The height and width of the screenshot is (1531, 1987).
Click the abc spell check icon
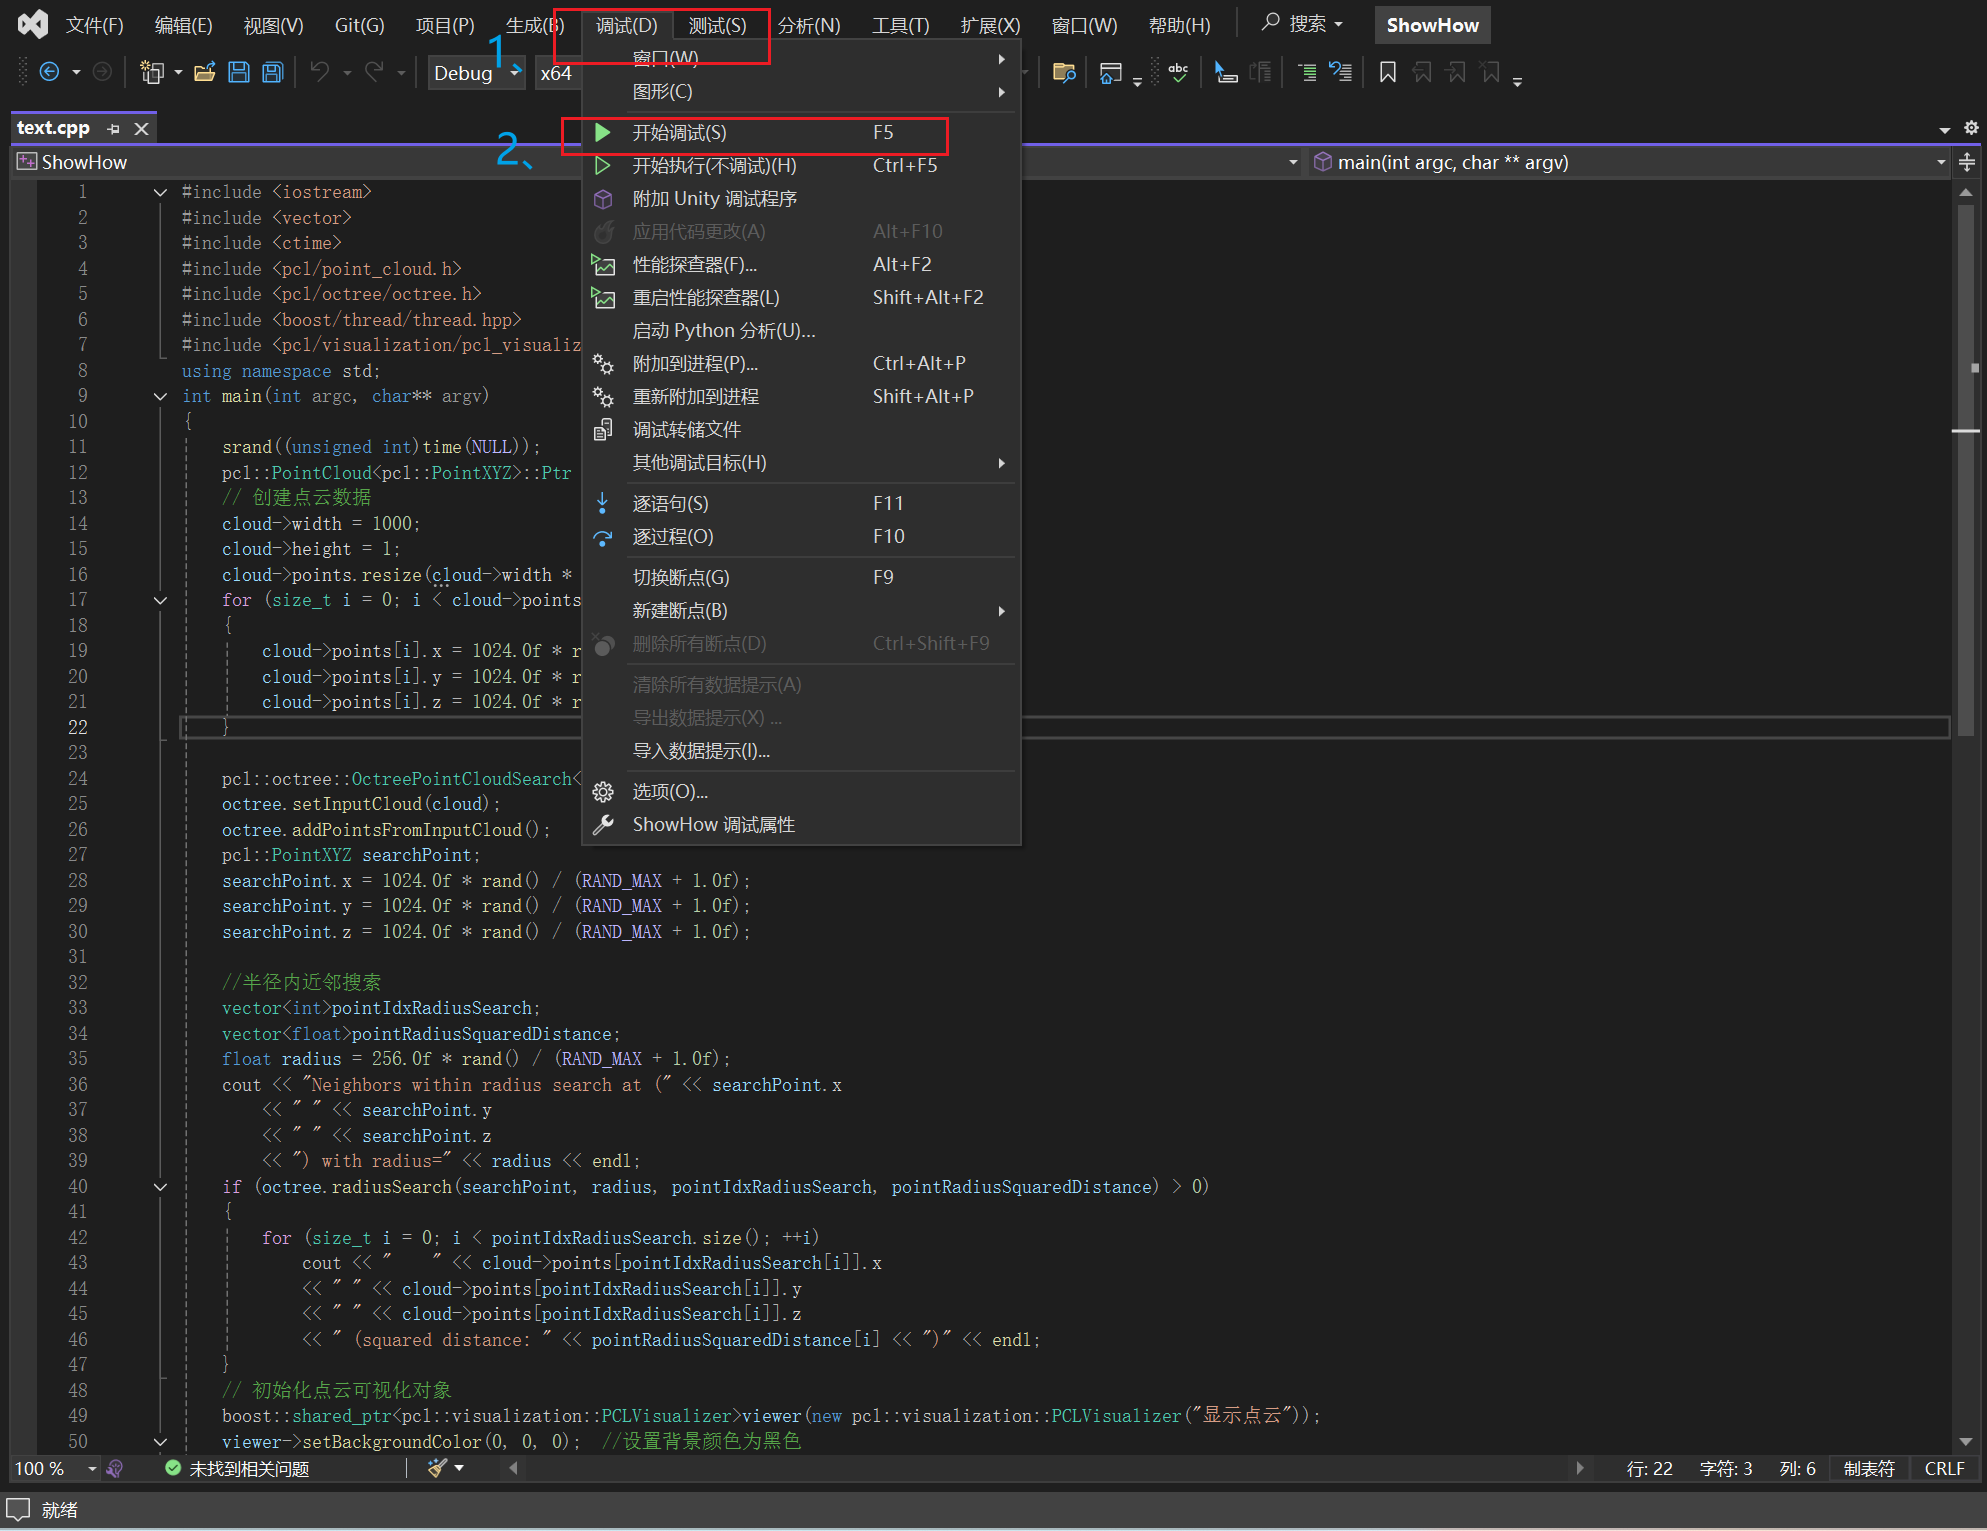(1179, 72)
